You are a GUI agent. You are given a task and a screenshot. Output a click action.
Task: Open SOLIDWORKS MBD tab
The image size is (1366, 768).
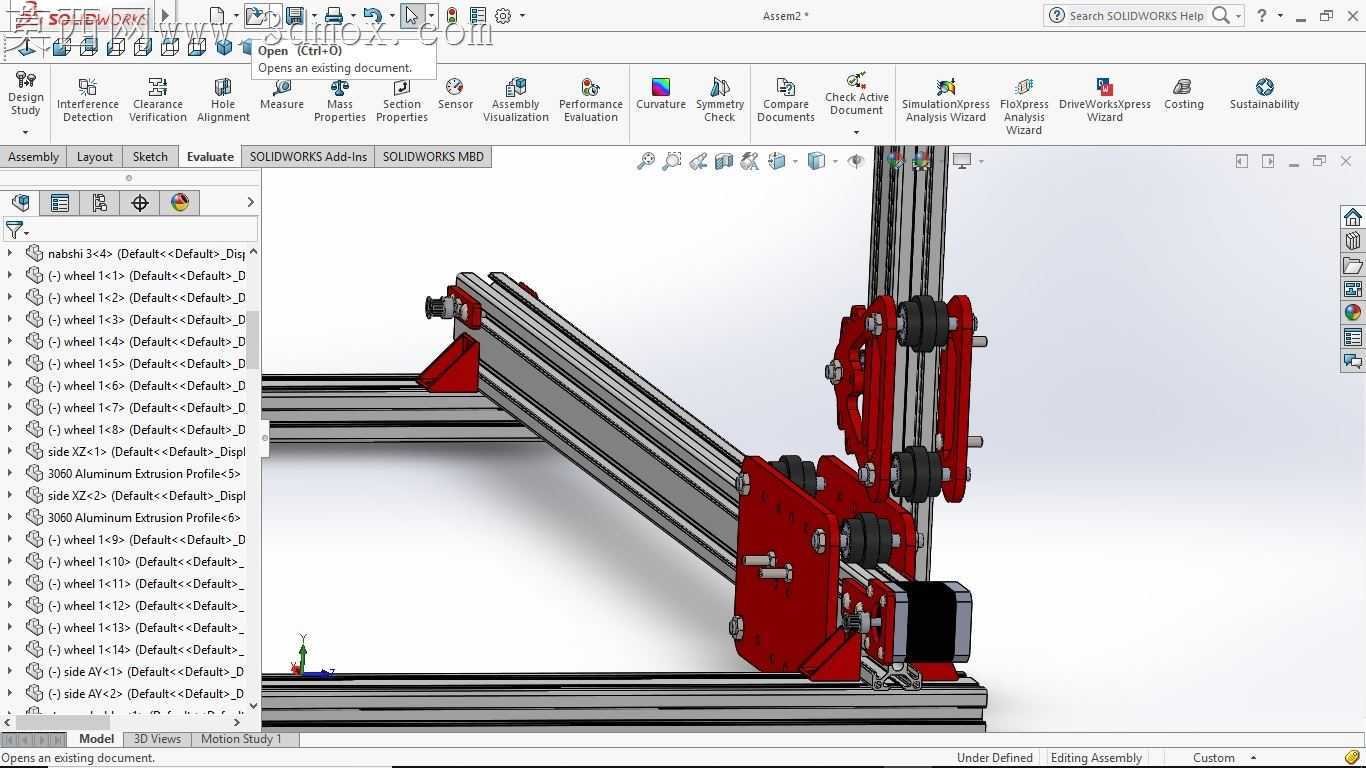click(433, 157)
